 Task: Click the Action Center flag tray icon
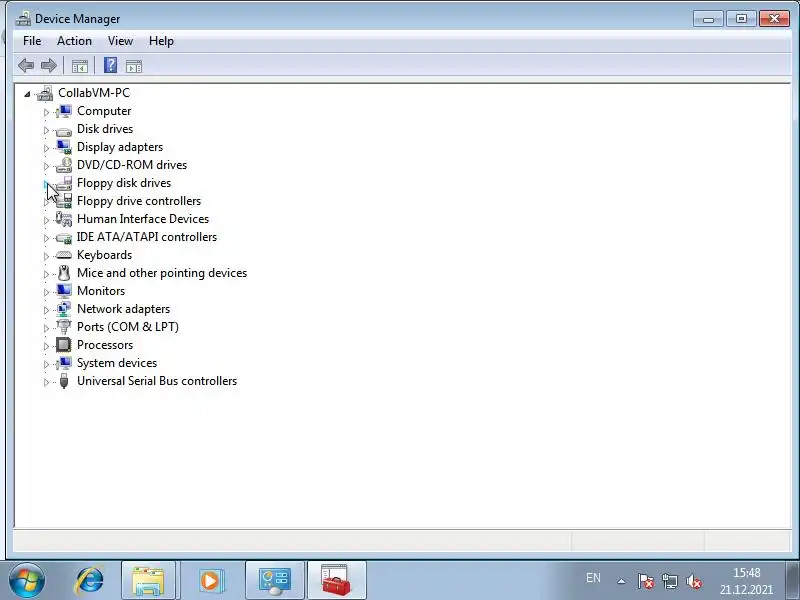click(645, 581)
